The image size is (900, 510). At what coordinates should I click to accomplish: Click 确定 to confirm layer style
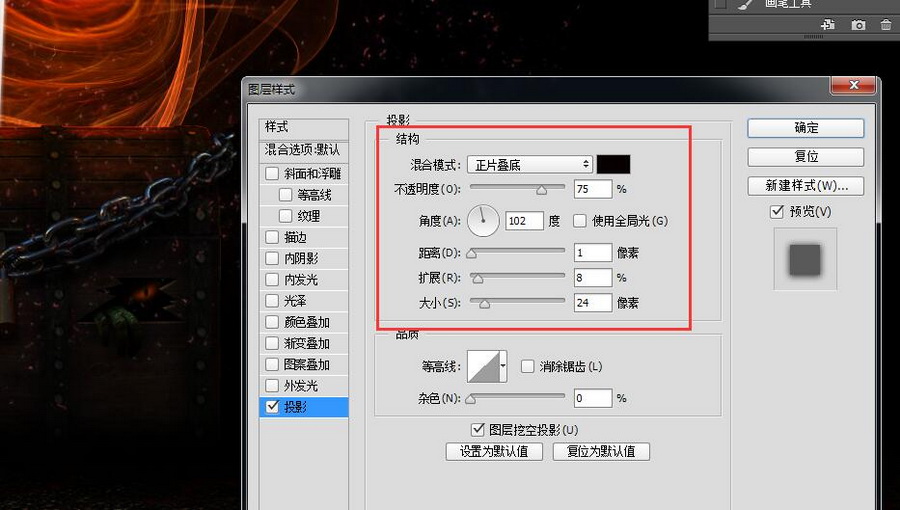(x=805, y=128)
